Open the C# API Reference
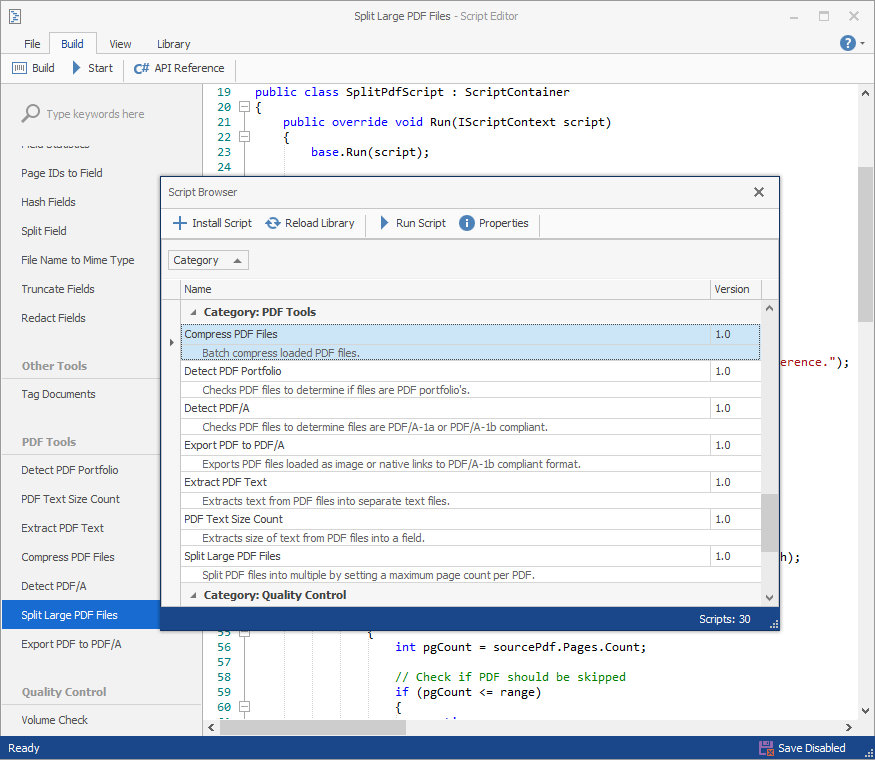The image size is (875, 760). (x=141, y=68)
